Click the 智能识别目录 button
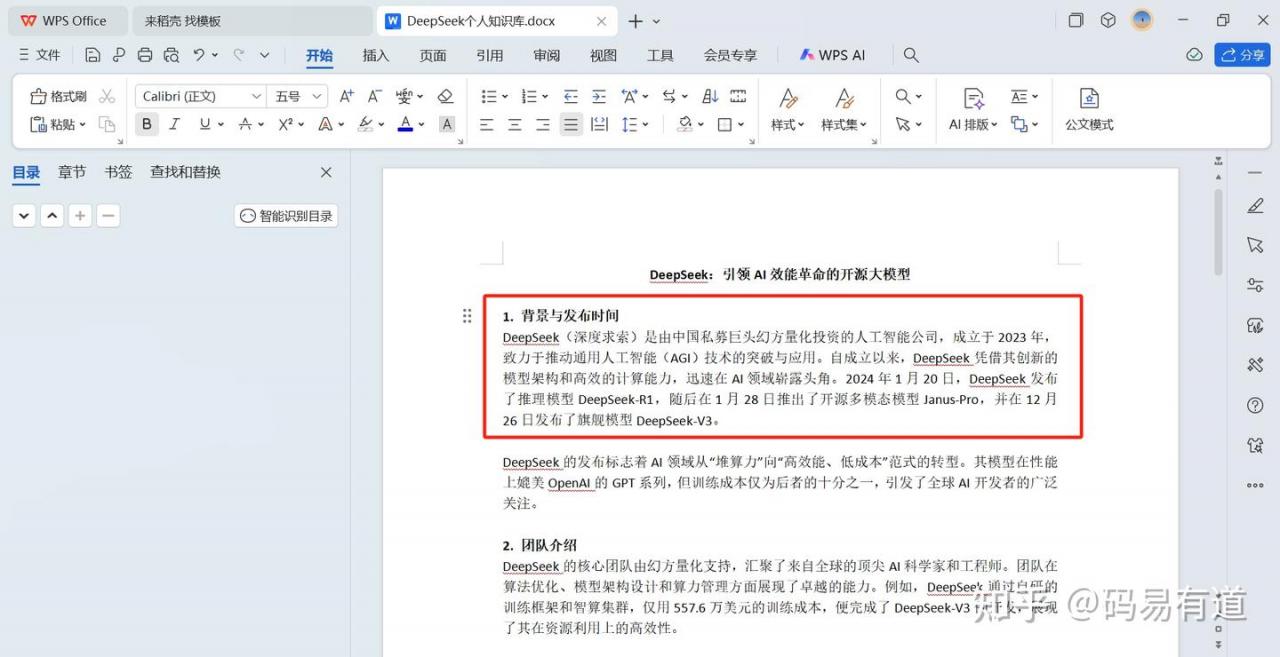 click(x=286, y=216)
